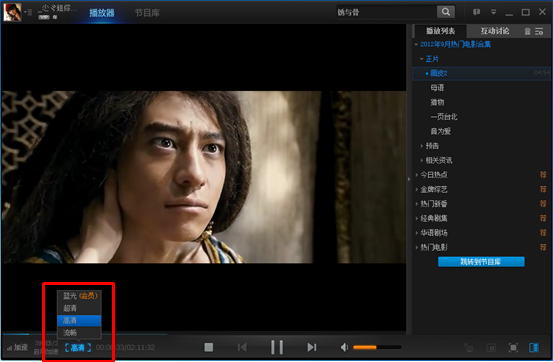
Task: Click the search magnifier icon
Action: (x=446, y=12)
